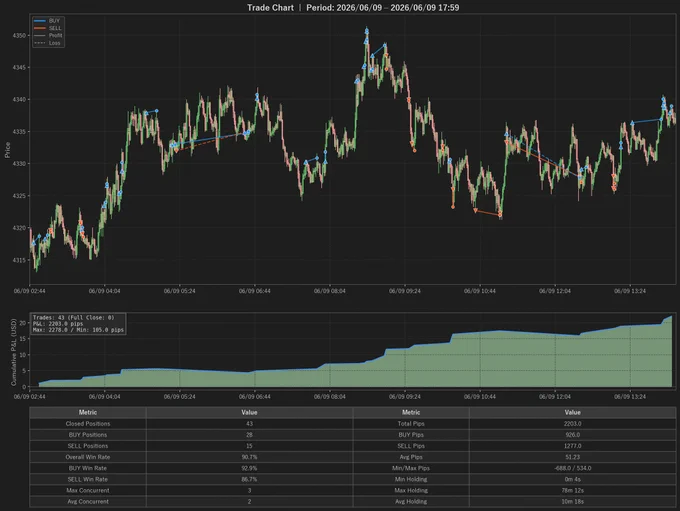Click the 'Max Holding' metric cell
Image resolution: width=680 pixels, height=511 pixels.
pos(411,491)
